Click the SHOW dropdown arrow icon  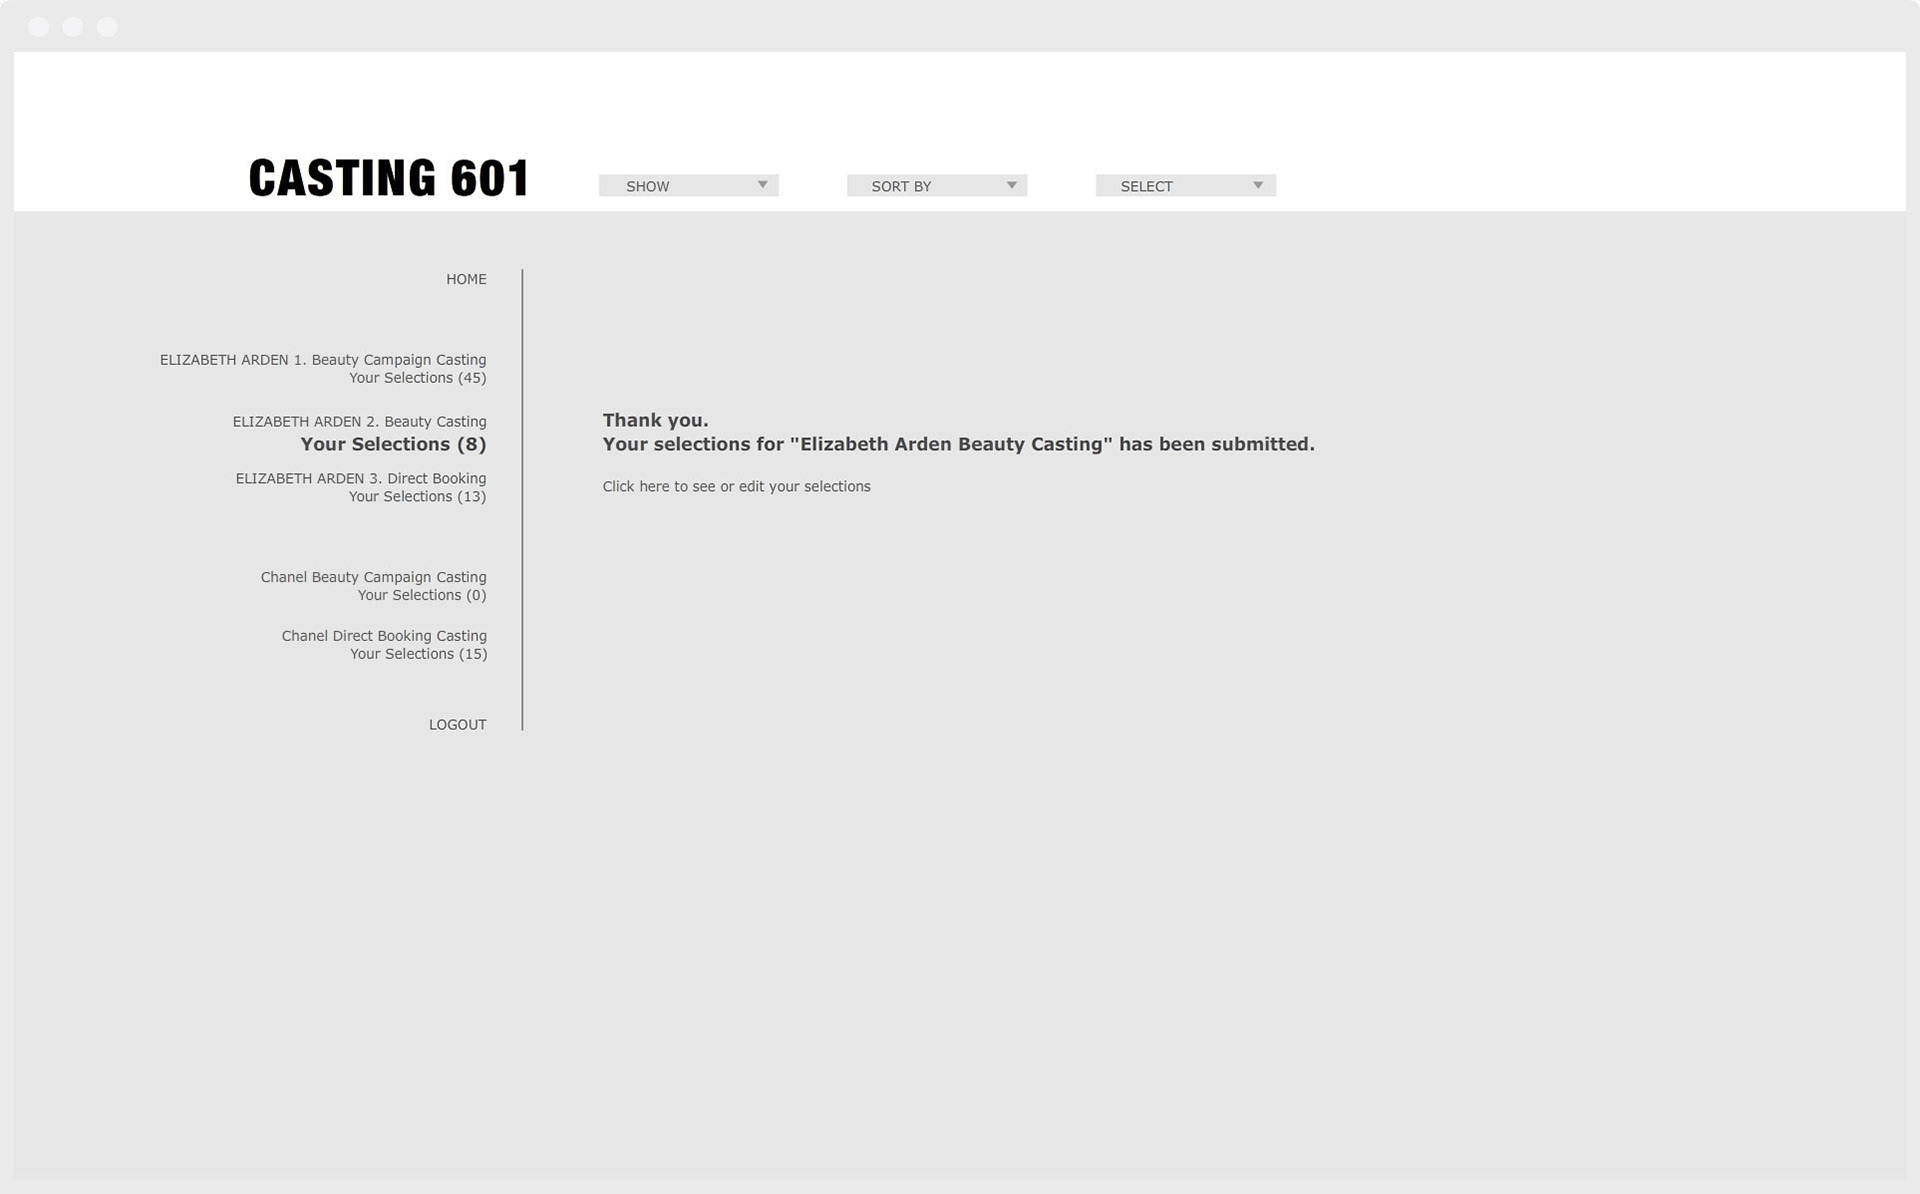[762, 185]
